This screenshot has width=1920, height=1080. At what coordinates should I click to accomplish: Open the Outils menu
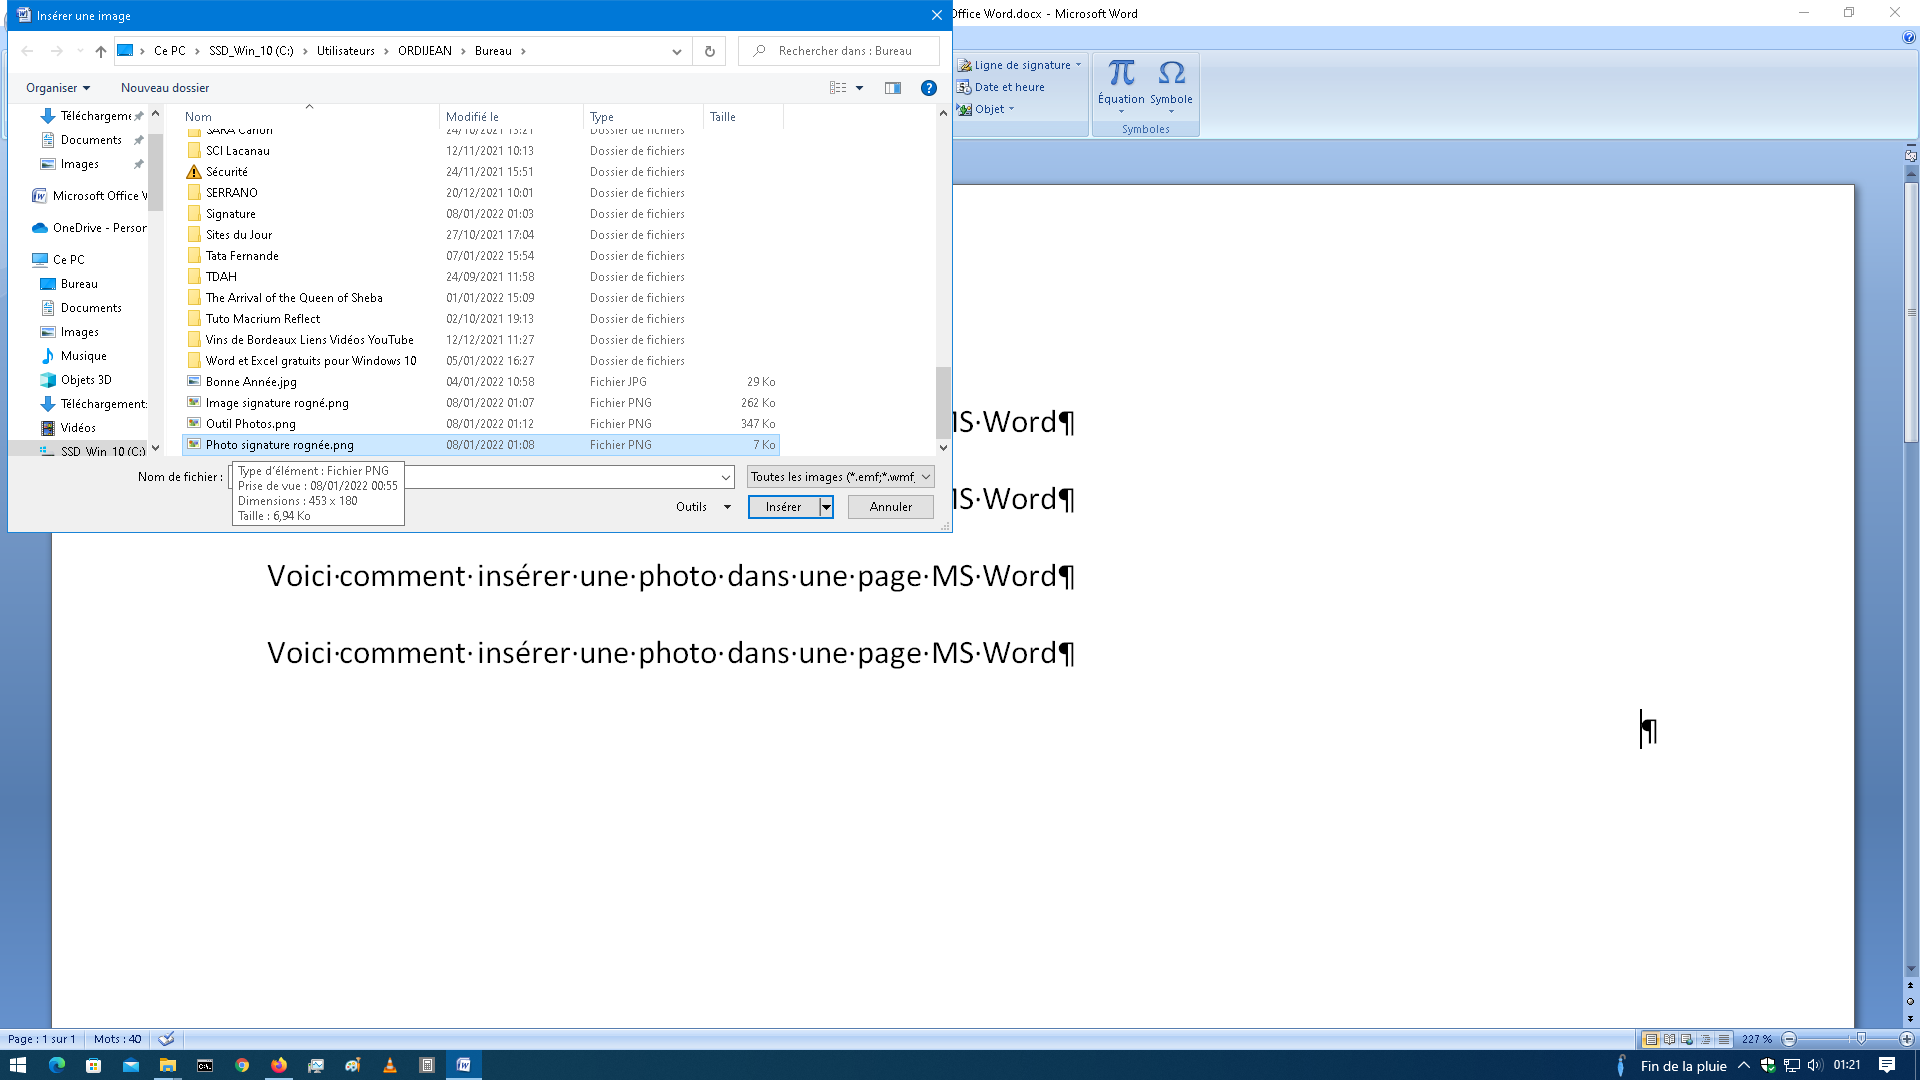[x=702, y=507]
